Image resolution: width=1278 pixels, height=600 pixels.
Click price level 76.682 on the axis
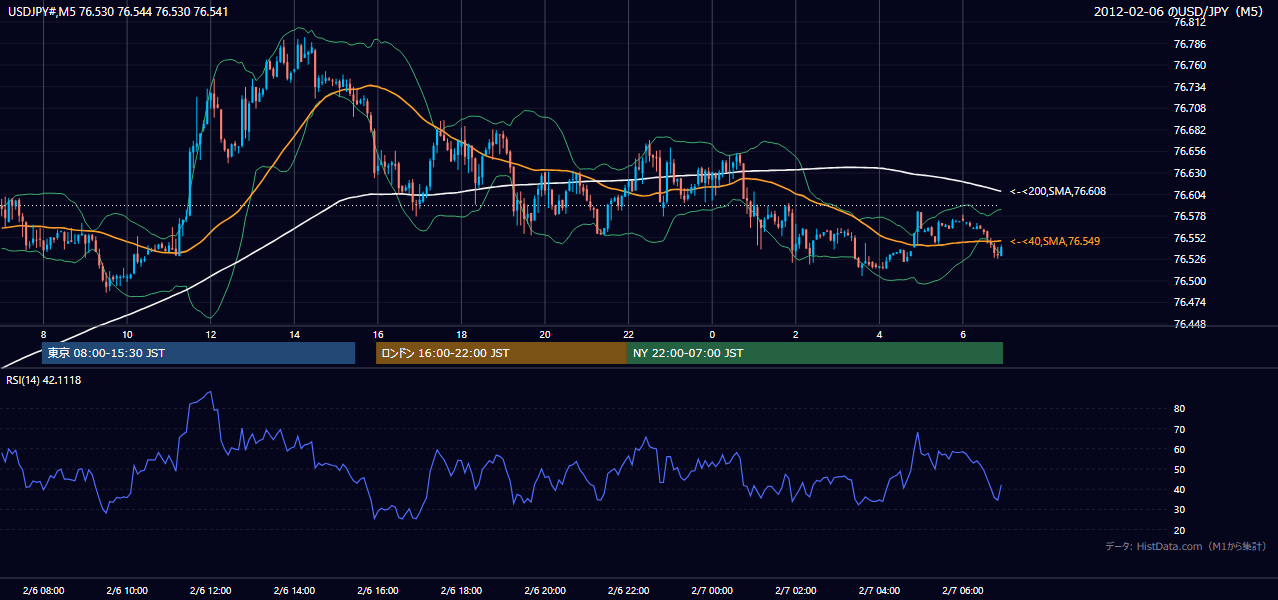[x=1189, y=130]
